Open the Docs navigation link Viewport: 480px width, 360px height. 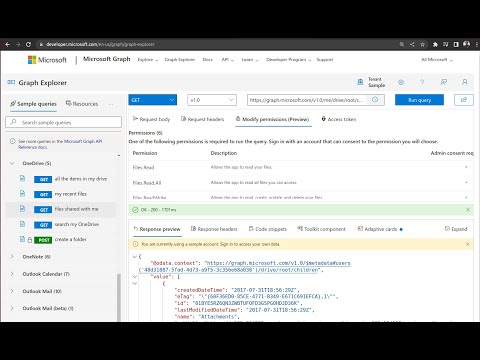[x=208, y=60]
